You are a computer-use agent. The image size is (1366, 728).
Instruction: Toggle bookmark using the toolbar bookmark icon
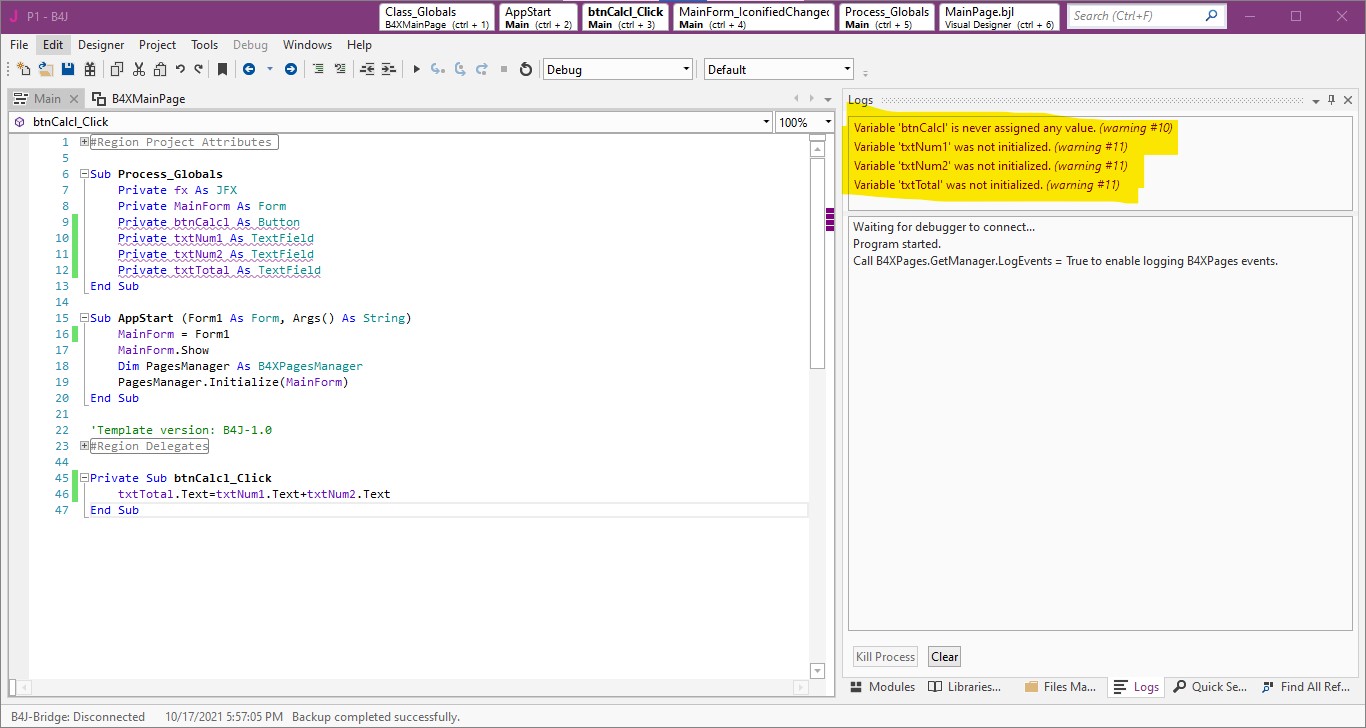[222, 69]
